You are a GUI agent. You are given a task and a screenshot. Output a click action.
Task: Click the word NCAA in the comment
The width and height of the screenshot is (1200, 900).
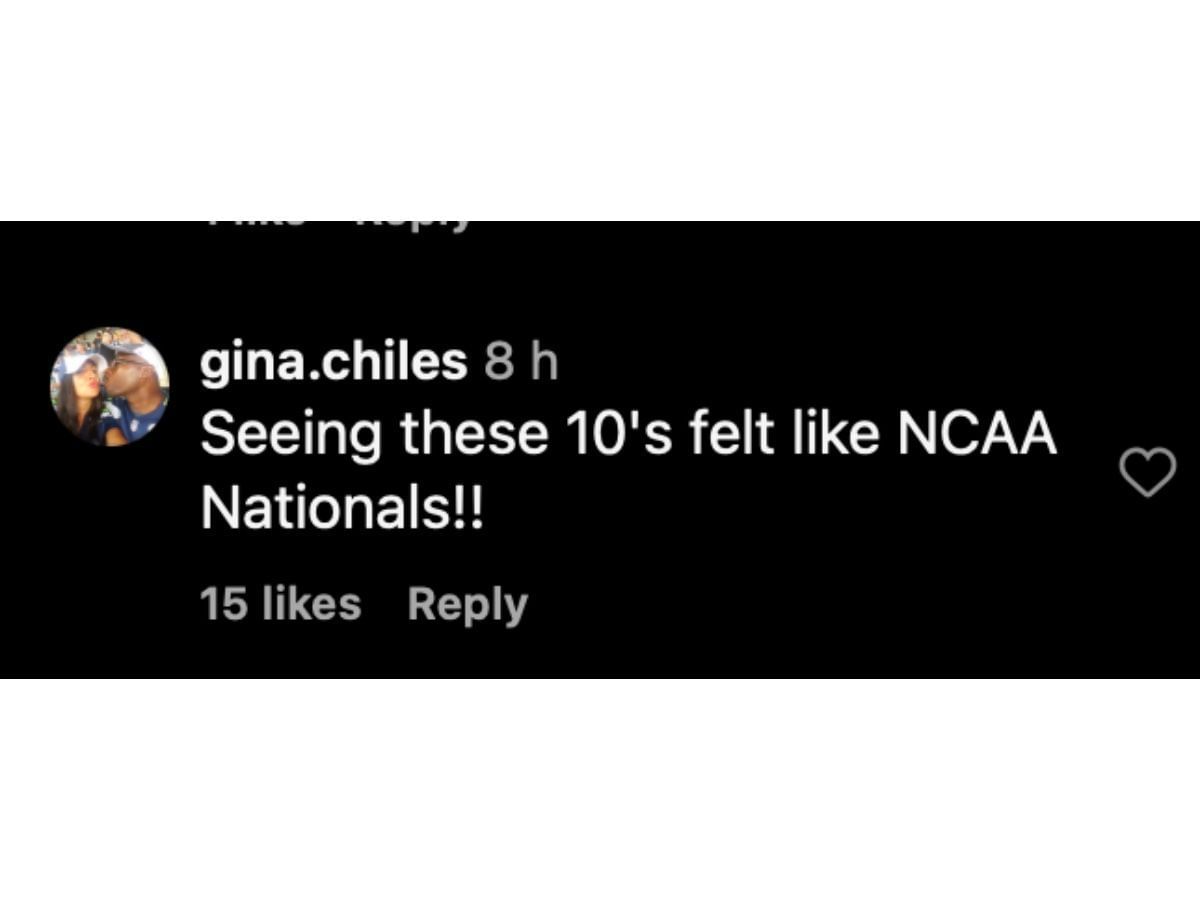[977, 436]
